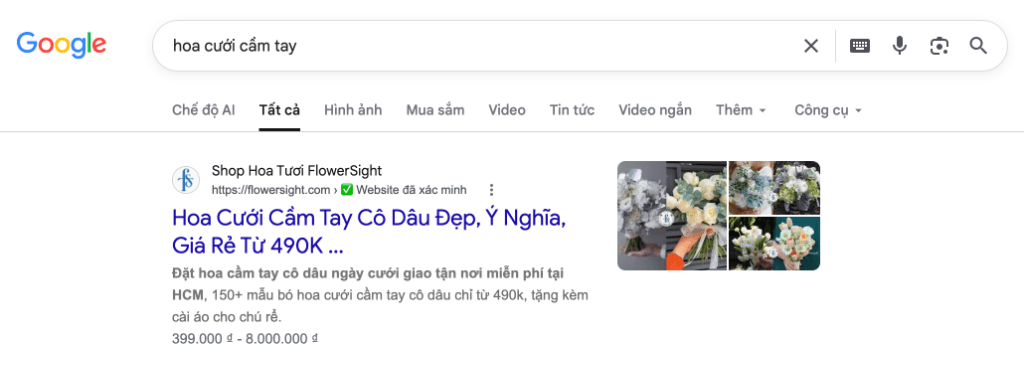Screen dimensions: 1024x367
Task: Expand the Công cụ dropdown
Action: click(828, 110)
